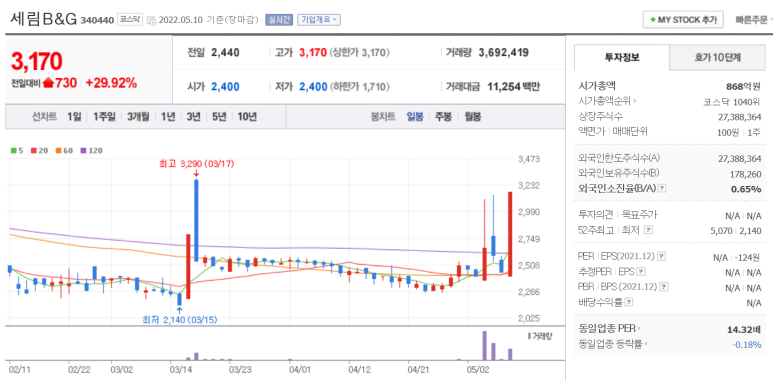Viewport: 773px width, 381px height.
Task: Click the calendar icon beside 2022.05.10
Action: [152, 21]
